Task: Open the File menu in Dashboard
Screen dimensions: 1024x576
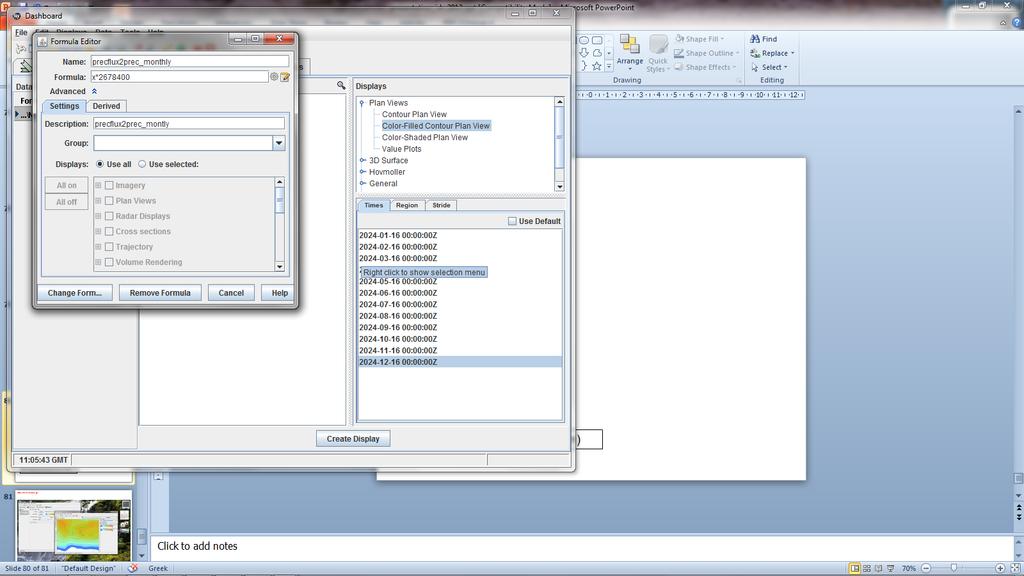Action: tap(22, 32)
